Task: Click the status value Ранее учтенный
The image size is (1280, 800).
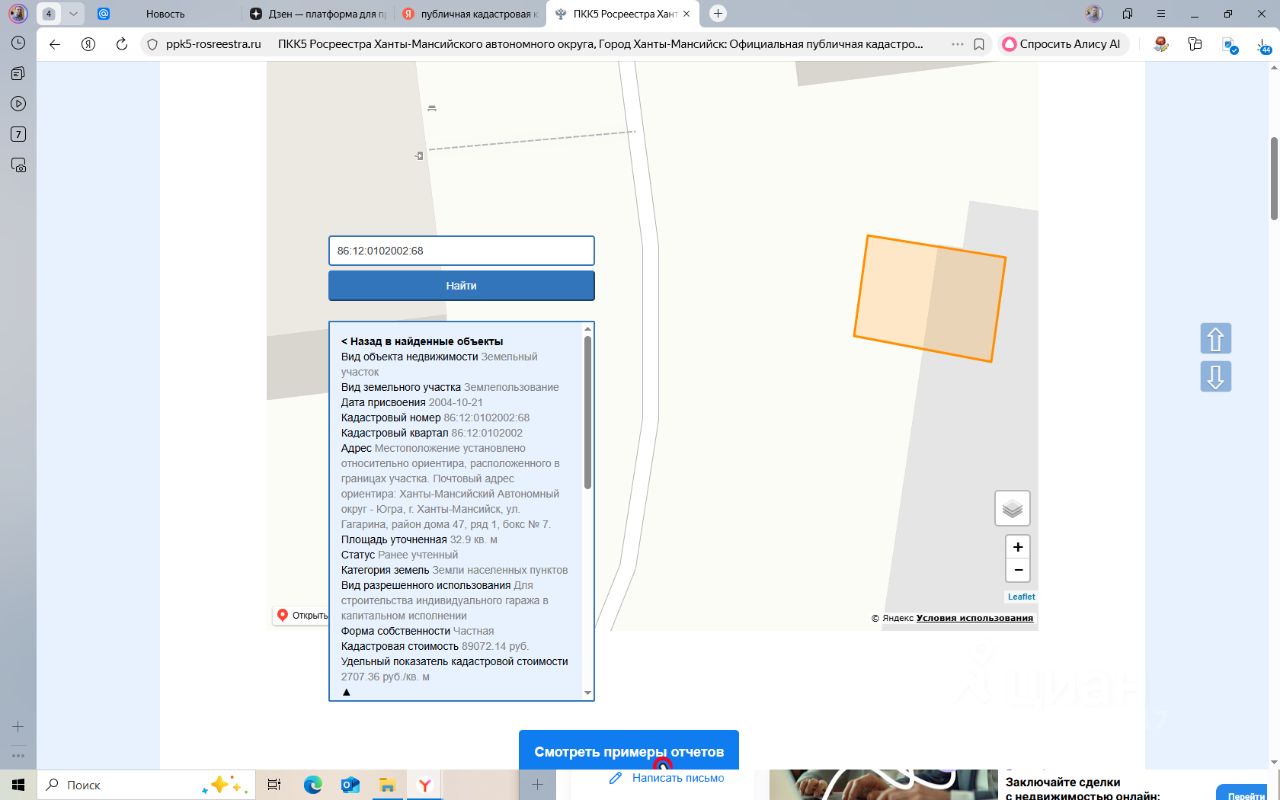Action: tap(418, 555)
